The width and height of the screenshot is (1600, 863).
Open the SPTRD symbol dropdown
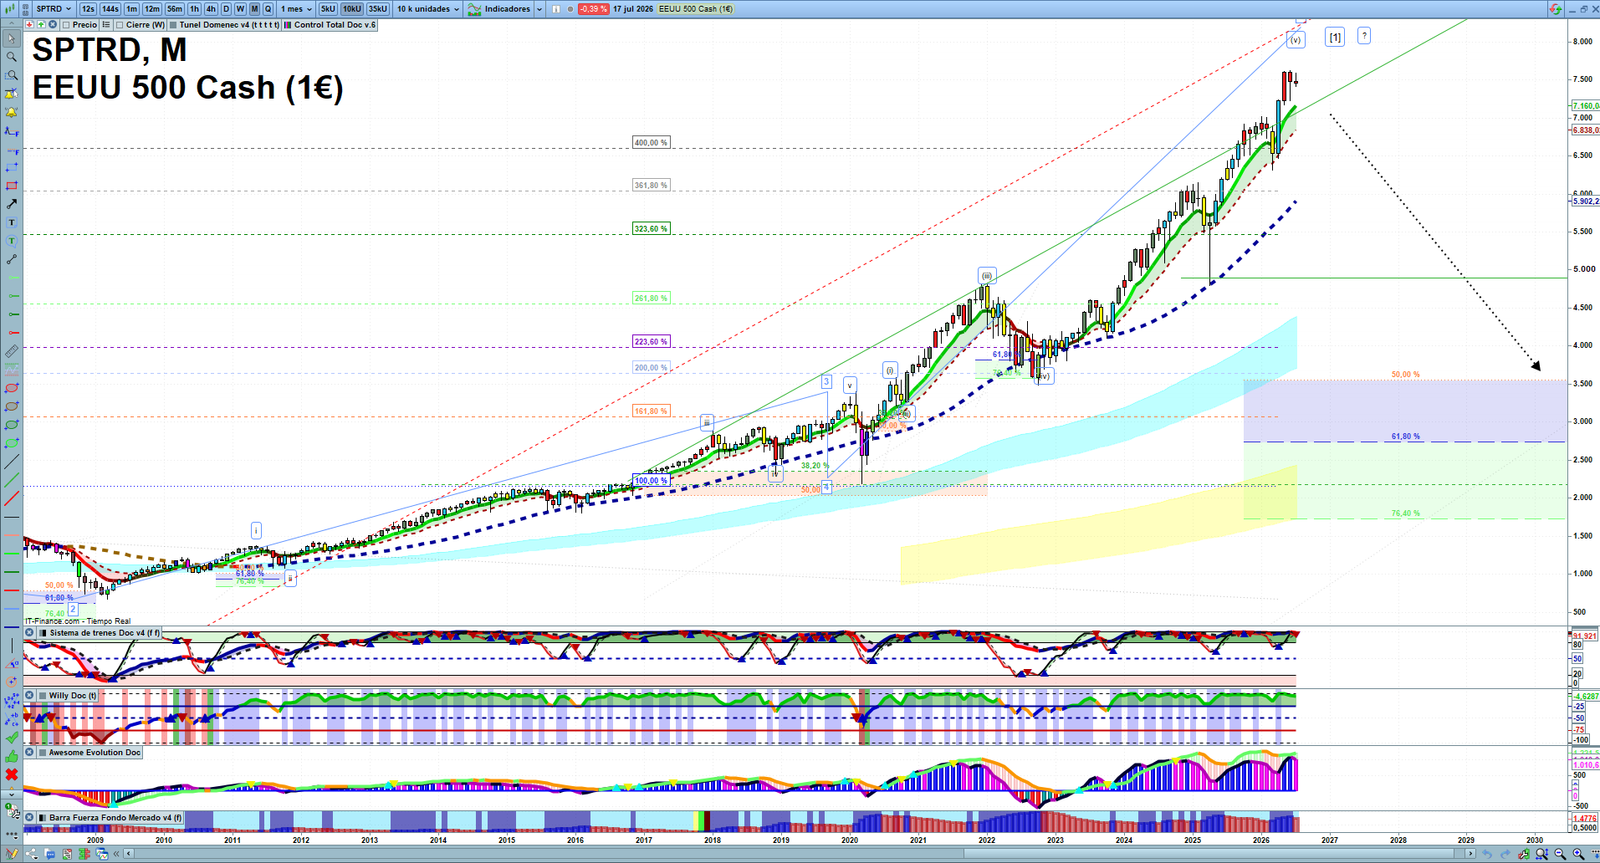[53, 9]
